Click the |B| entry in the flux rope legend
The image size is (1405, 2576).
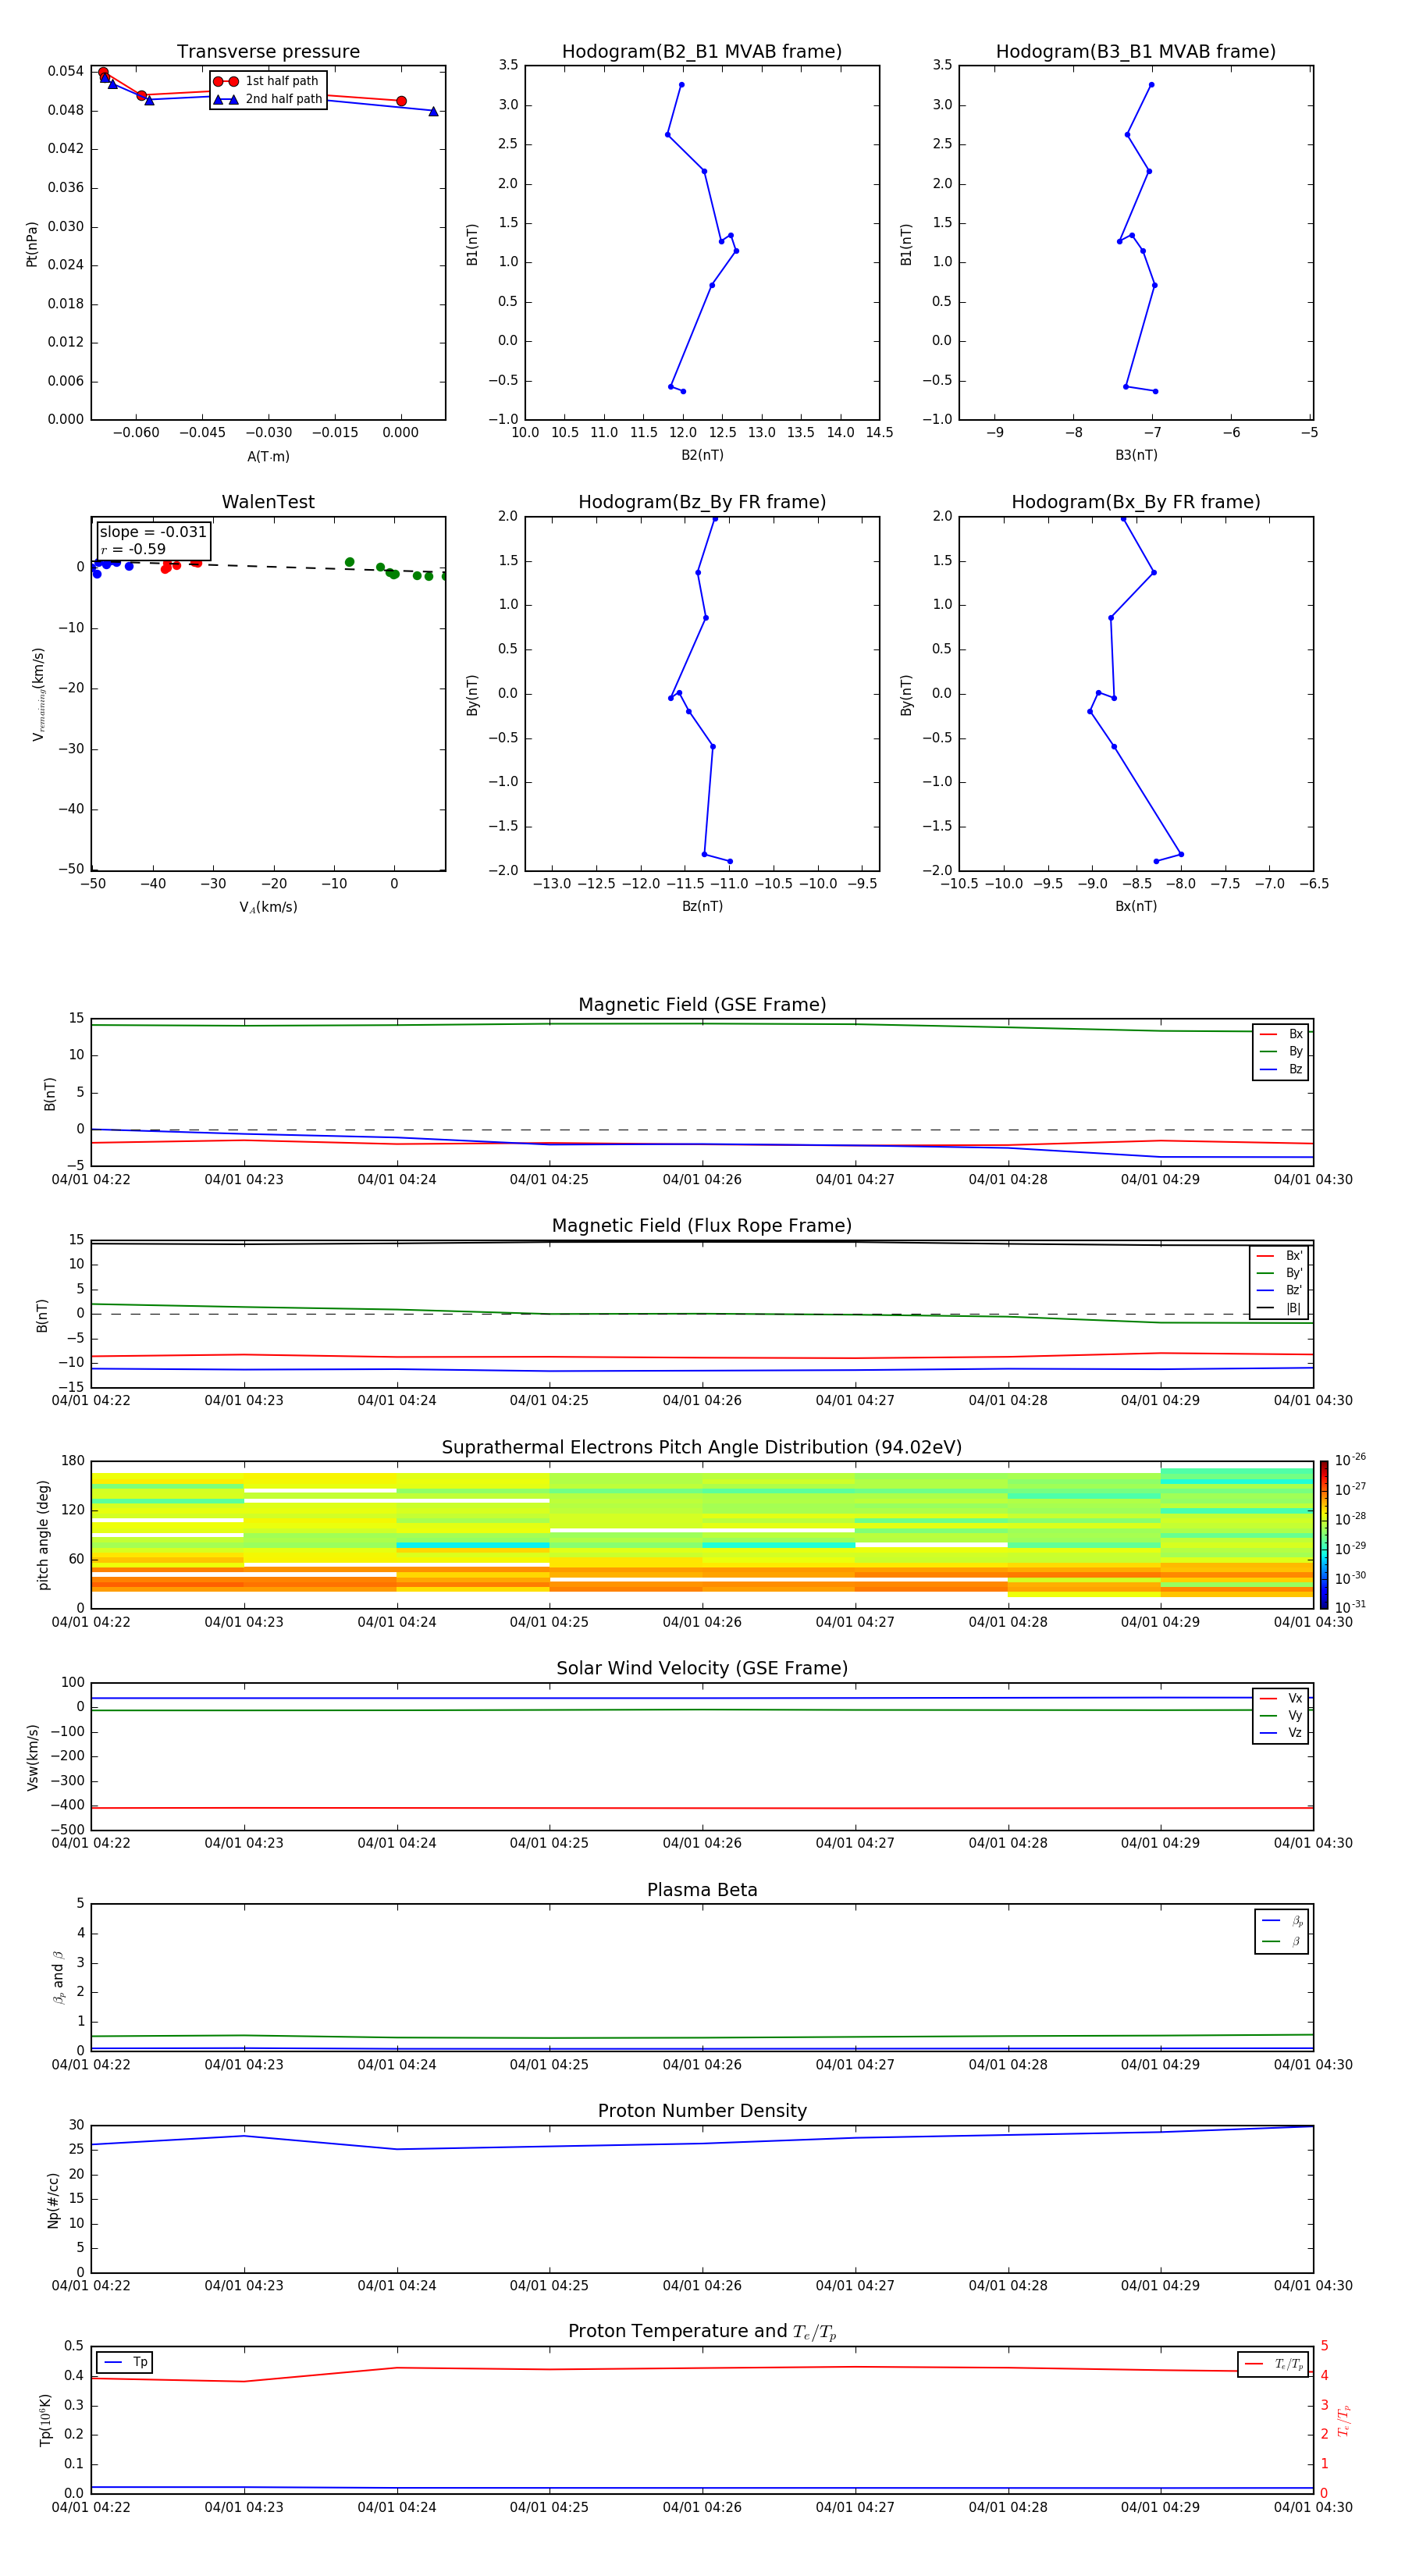coord(1280,1308)
